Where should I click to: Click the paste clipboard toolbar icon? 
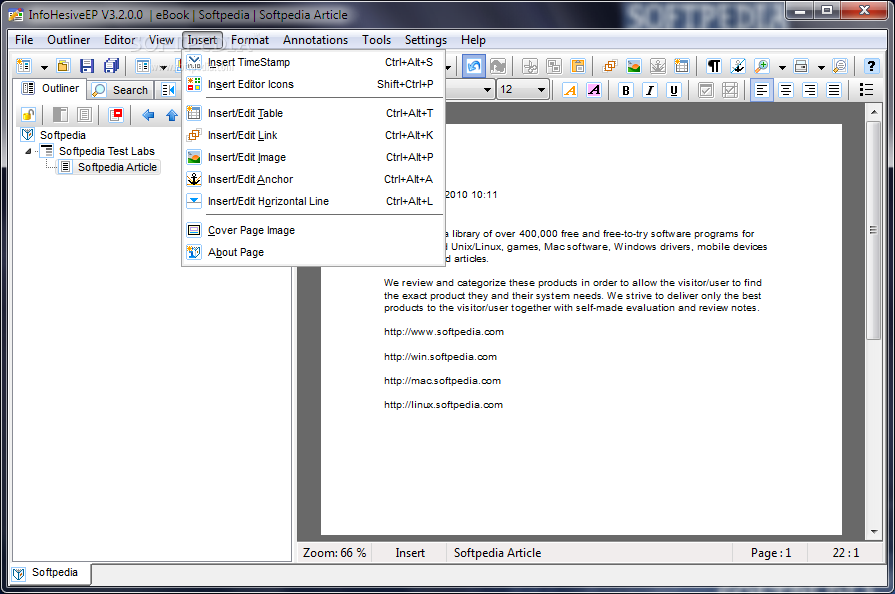(578, 66)
